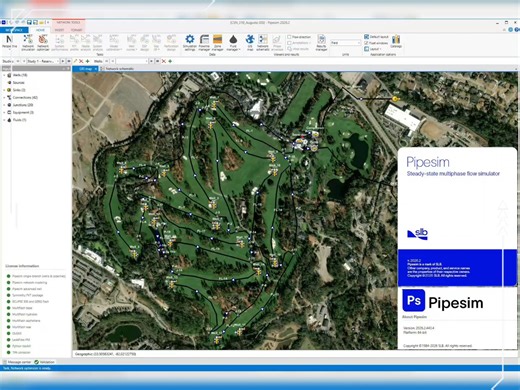The width and height of the screenshot is (520, 390).
Task: Expand the Sinks tree node
Action: tap(4, 90)
